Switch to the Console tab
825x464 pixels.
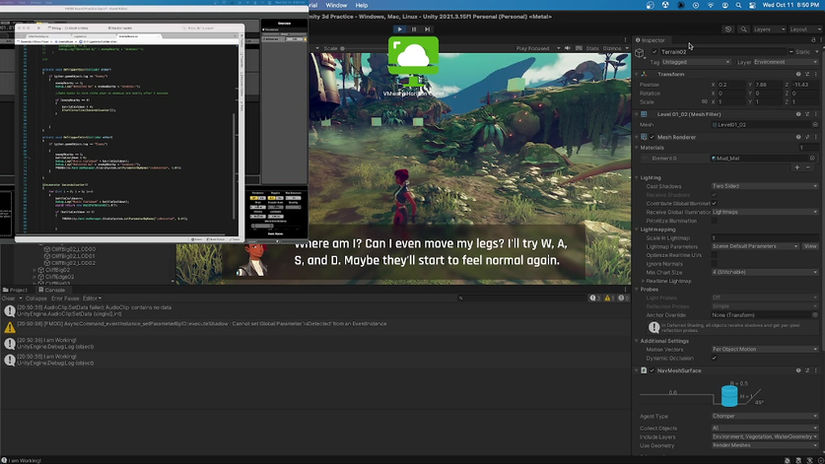[x=52, y=290]
